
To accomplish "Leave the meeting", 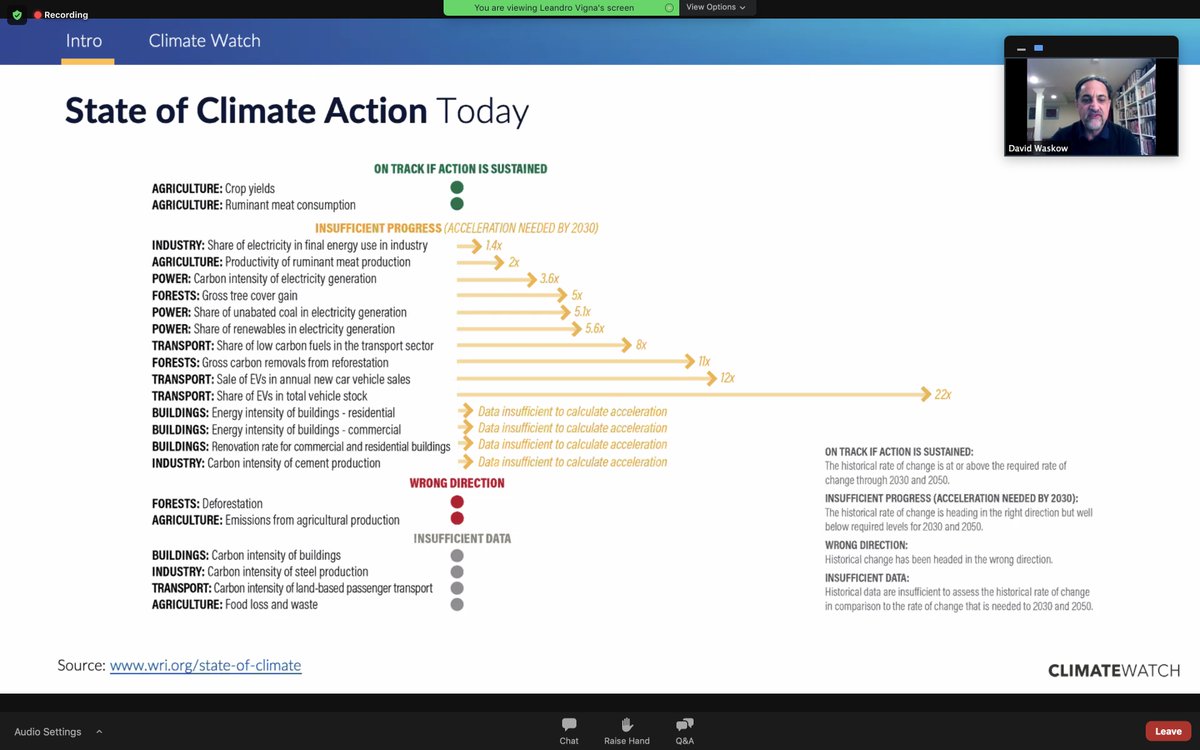I will pos(1168,731).
